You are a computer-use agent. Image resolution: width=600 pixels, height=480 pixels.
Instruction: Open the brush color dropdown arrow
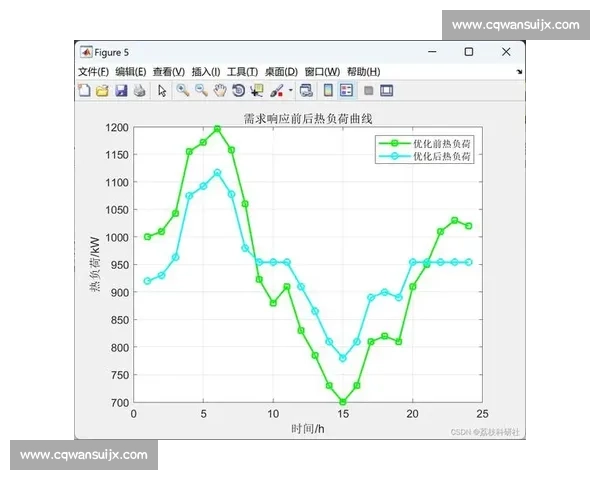coord(290,91)
